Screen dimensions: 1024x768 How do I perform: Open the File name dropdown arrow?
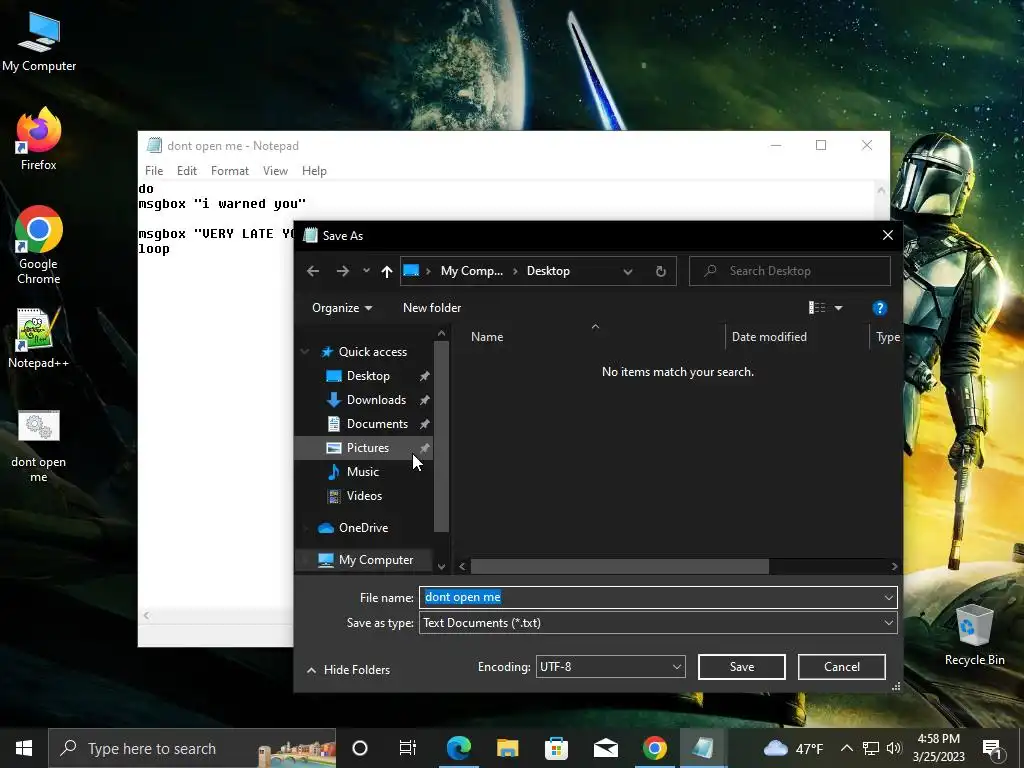(x=888, y=597)
